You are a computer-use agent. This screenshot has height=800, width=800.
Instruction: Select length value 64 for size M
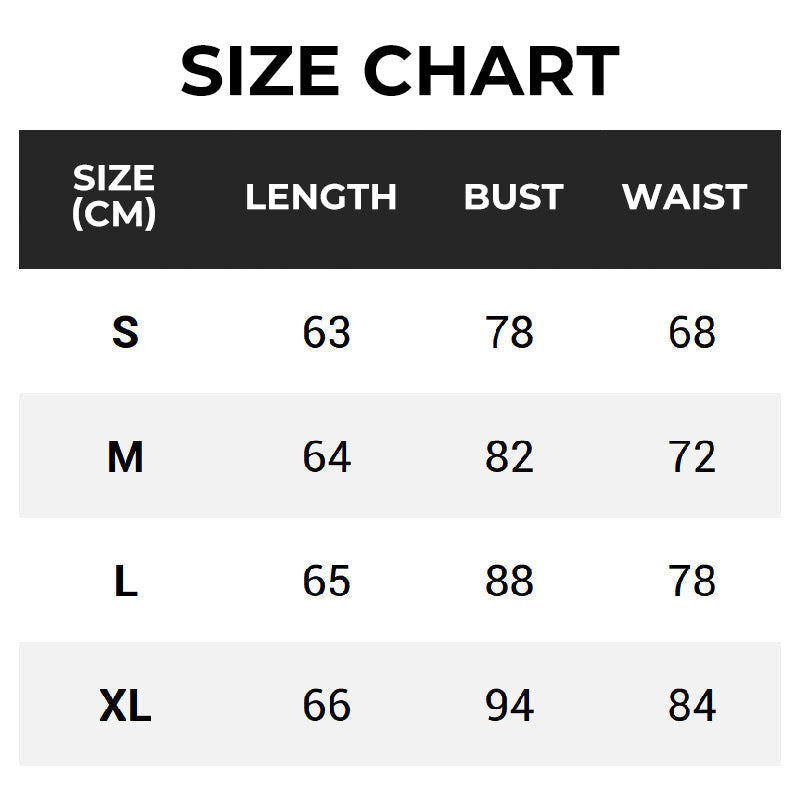click(x=327, y=457)
